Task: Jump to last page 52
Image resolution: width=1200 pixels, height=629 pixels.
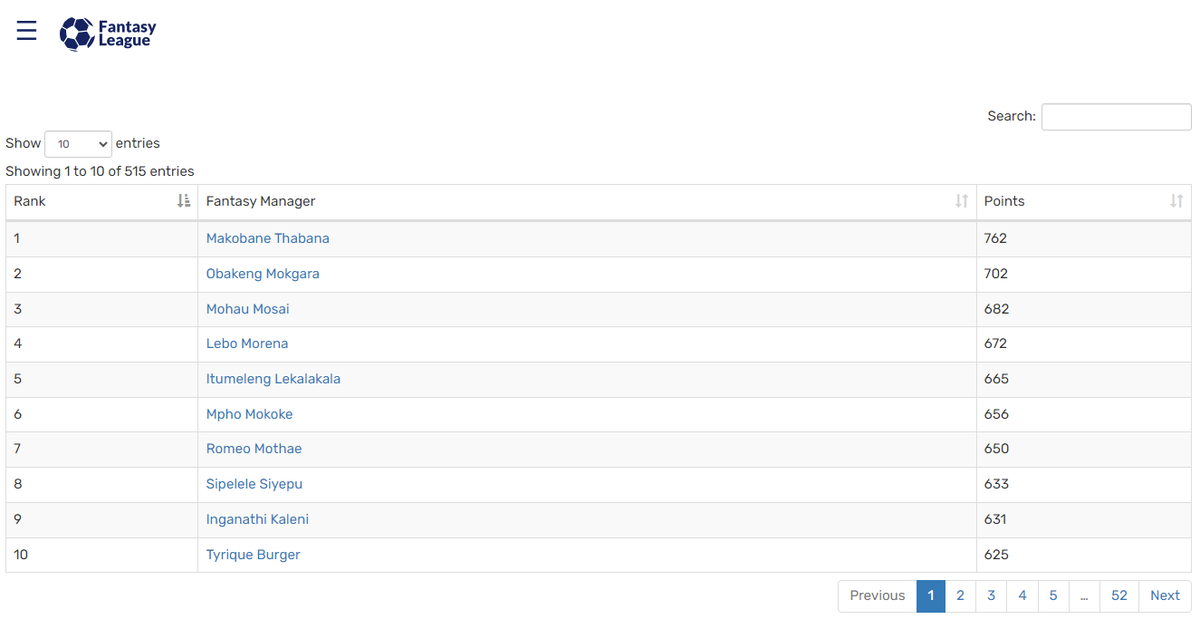Action: [x=1119, y=595]
